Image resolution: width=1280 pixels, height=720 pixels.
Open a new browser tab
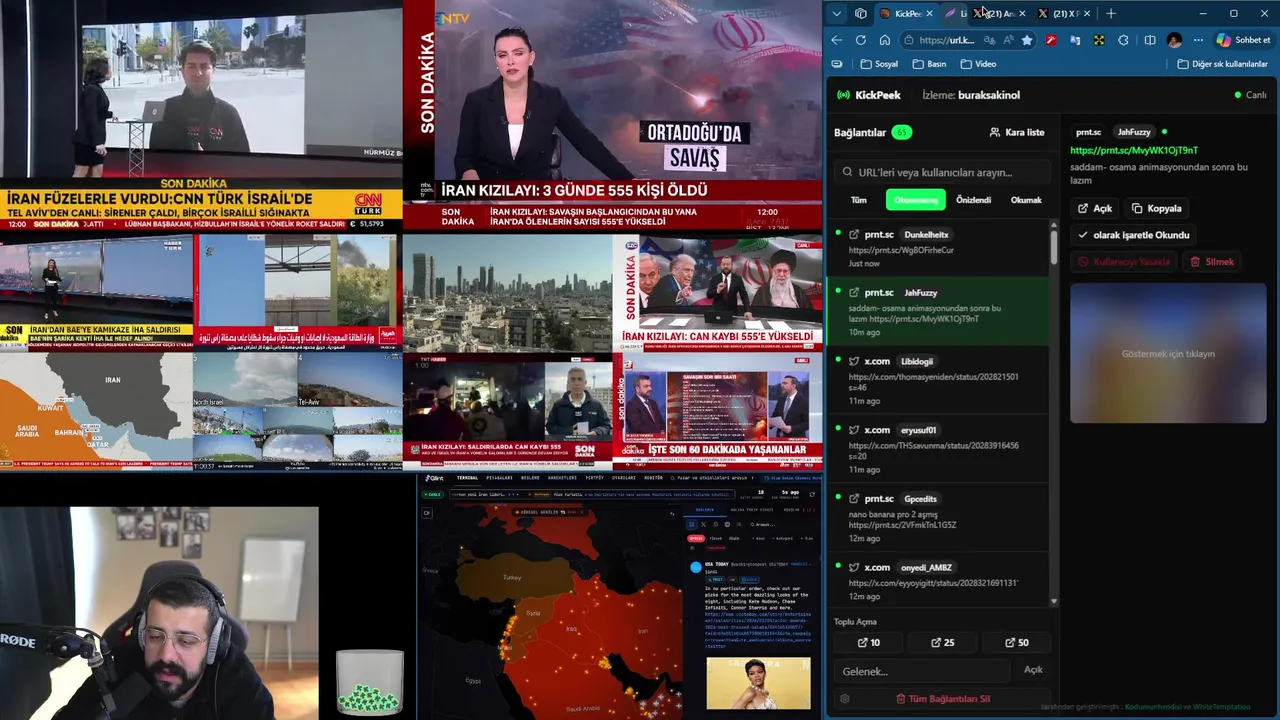[1110, 13]
